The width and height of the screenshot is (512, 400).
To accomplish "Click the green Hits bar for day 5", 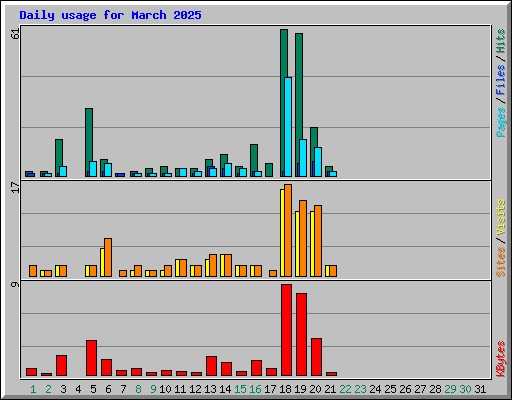I will pyautogui.click(x=89, y=142).
